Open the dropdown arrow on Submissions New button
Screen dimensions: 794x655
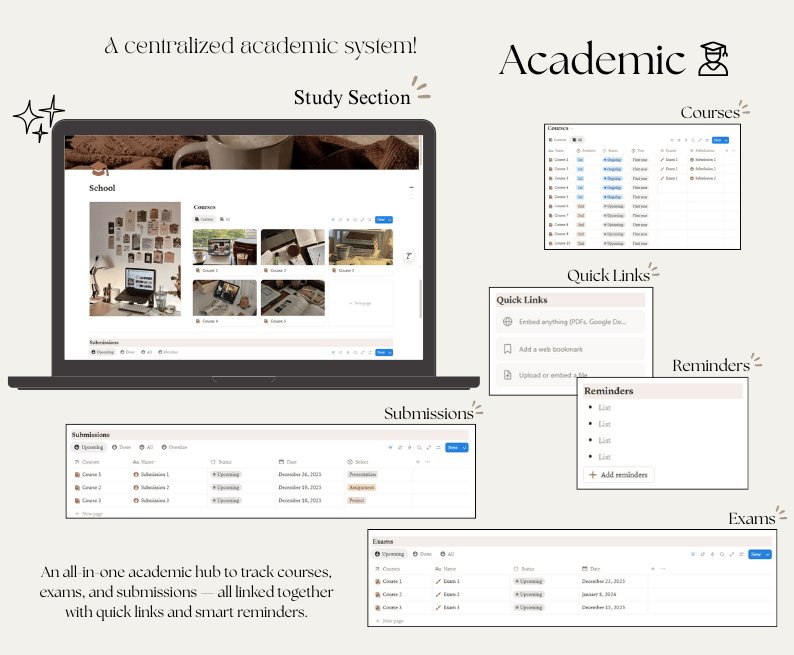pos(464,447)
